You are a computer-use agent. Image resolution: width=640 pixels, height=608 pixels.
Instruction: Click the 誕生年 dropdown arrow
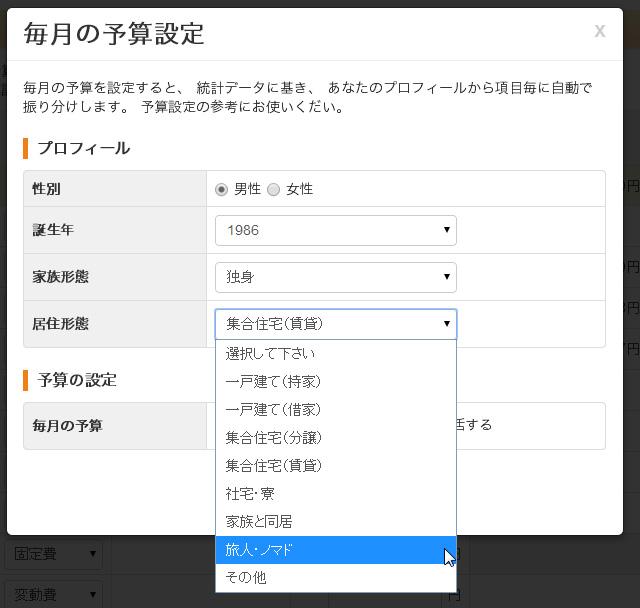coord(446,230)
